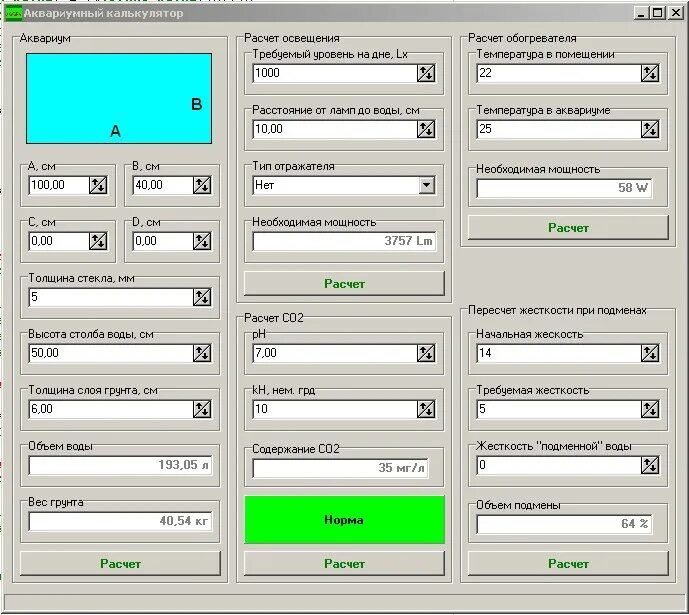Focus the D, см input field
This screenshot has width=689, height=615.
[x=163, y=241]
